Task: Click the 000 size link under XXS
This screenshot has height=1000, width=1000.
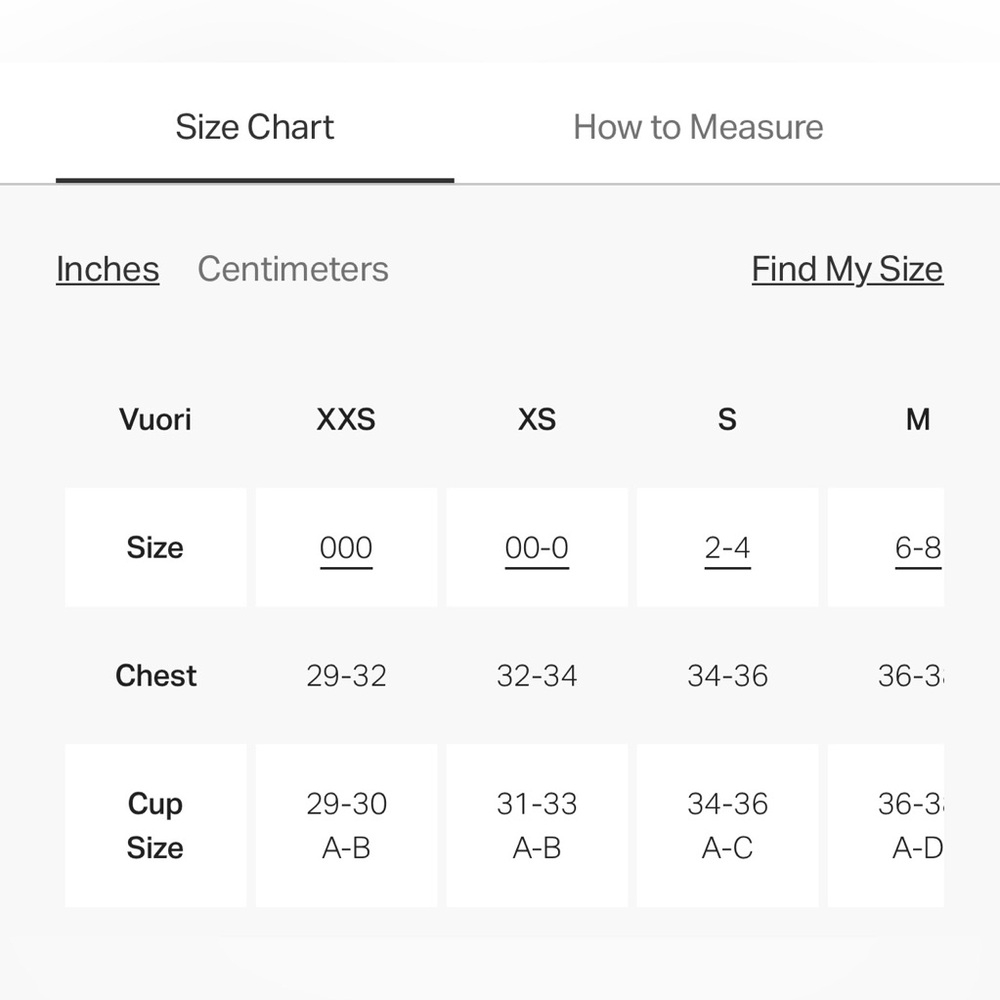Action: click(346, 548)
